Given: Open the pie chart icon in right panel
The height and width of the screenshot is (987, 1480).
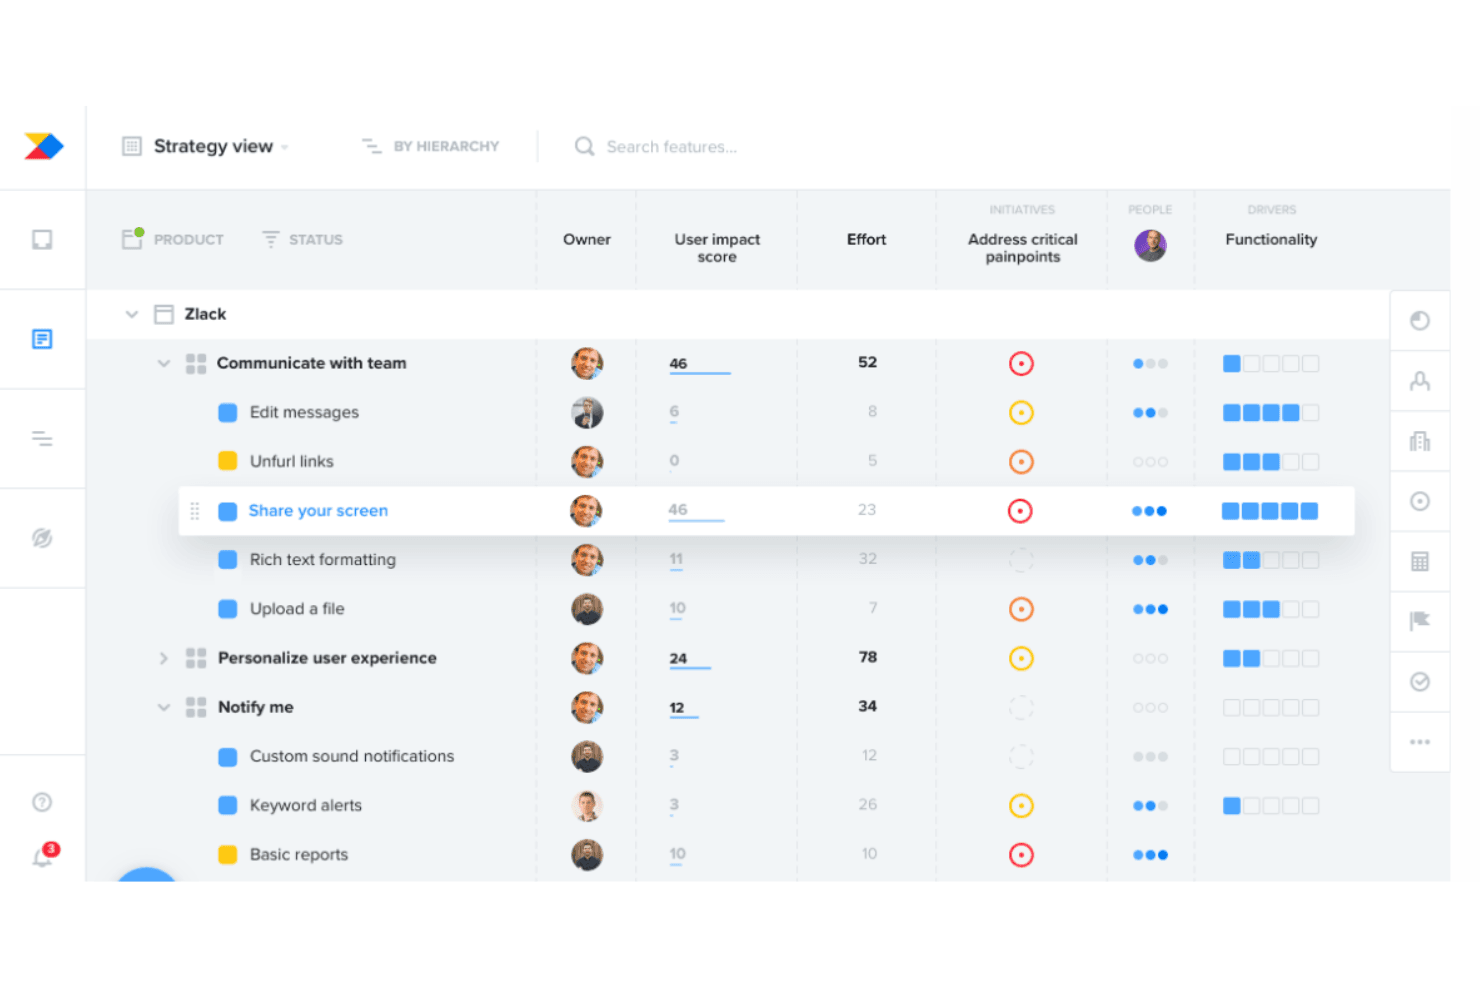Looking at the screenshot, I should click(1420, 321).
